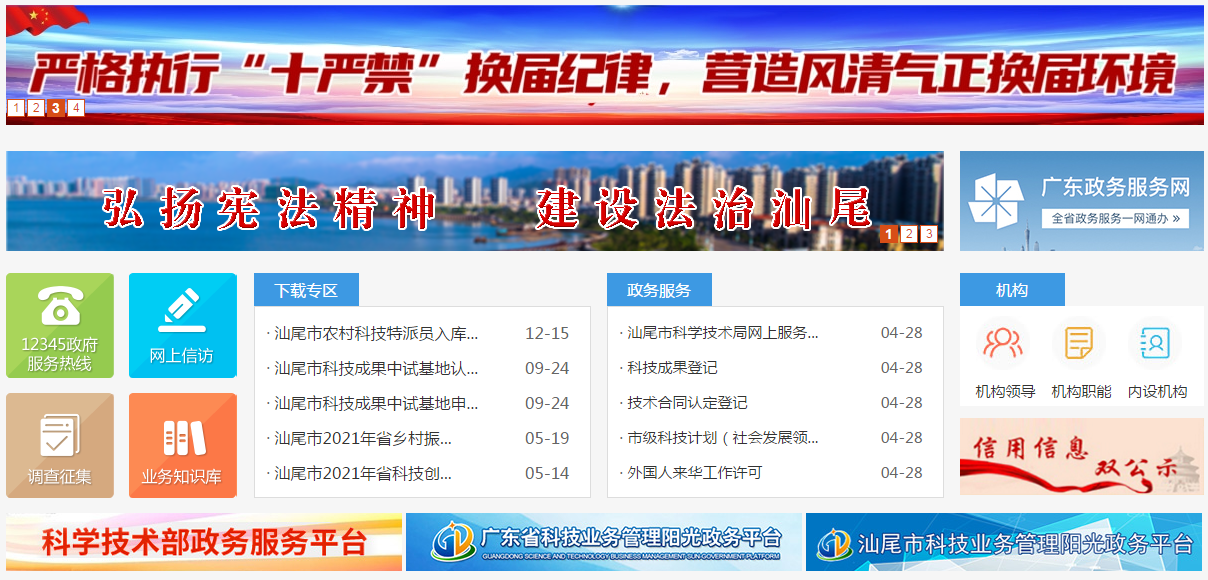Switch top banner to slide 1
Viewport: 1208px width, 580px height.
(16, 108)
